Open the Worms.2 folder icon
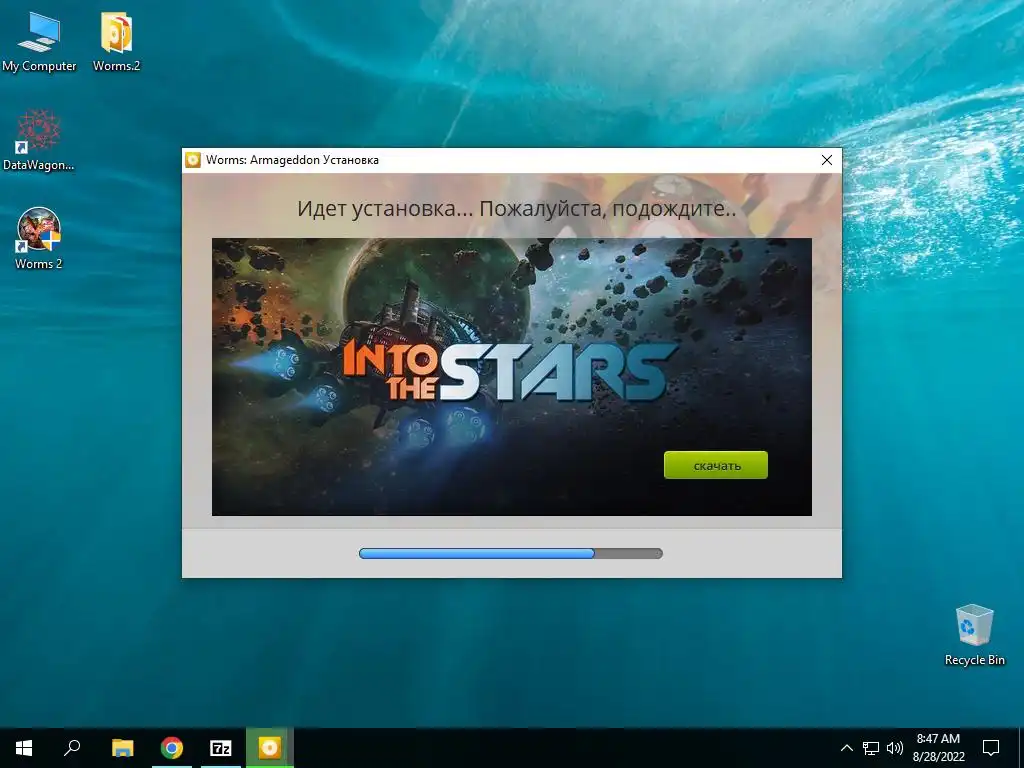This screenshot has width=1024, height=768. pos(116,40)
